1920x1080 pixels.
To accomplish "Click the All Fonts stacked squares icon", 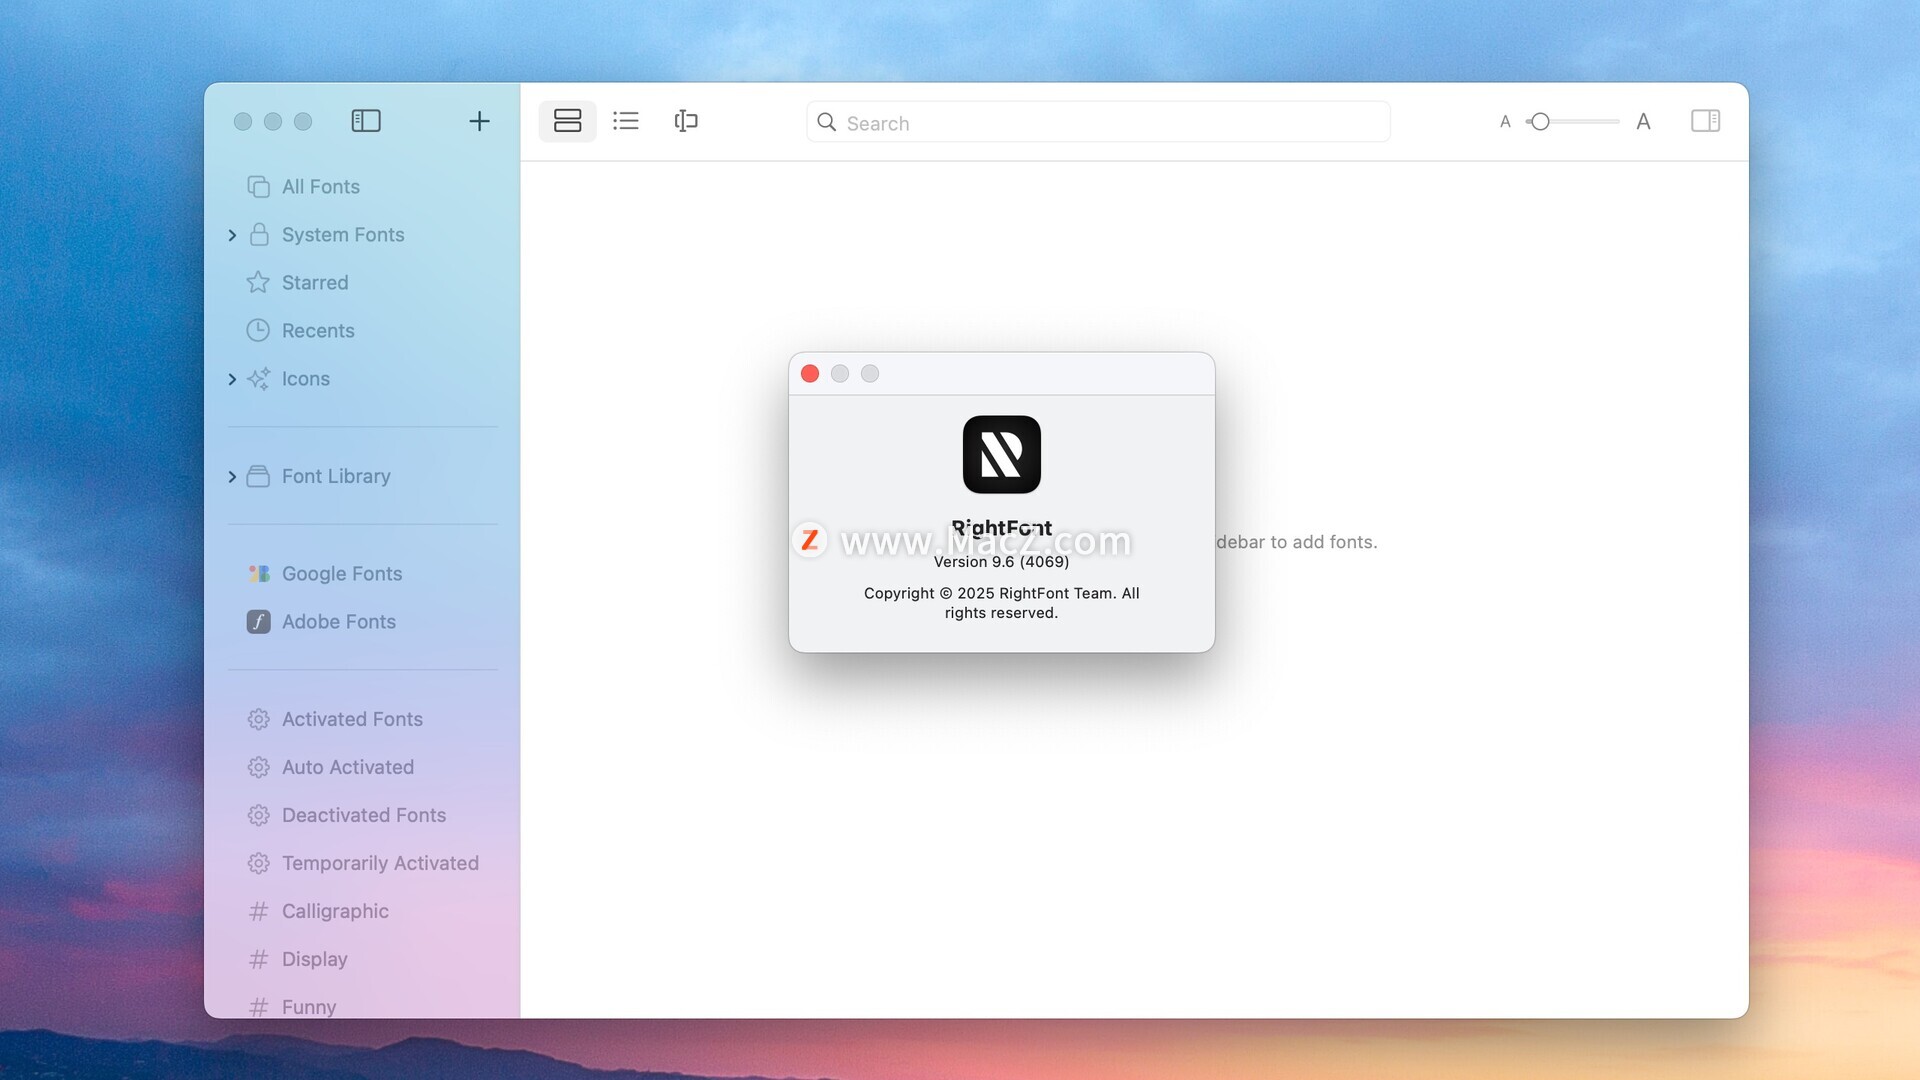I will click(258, 187).
